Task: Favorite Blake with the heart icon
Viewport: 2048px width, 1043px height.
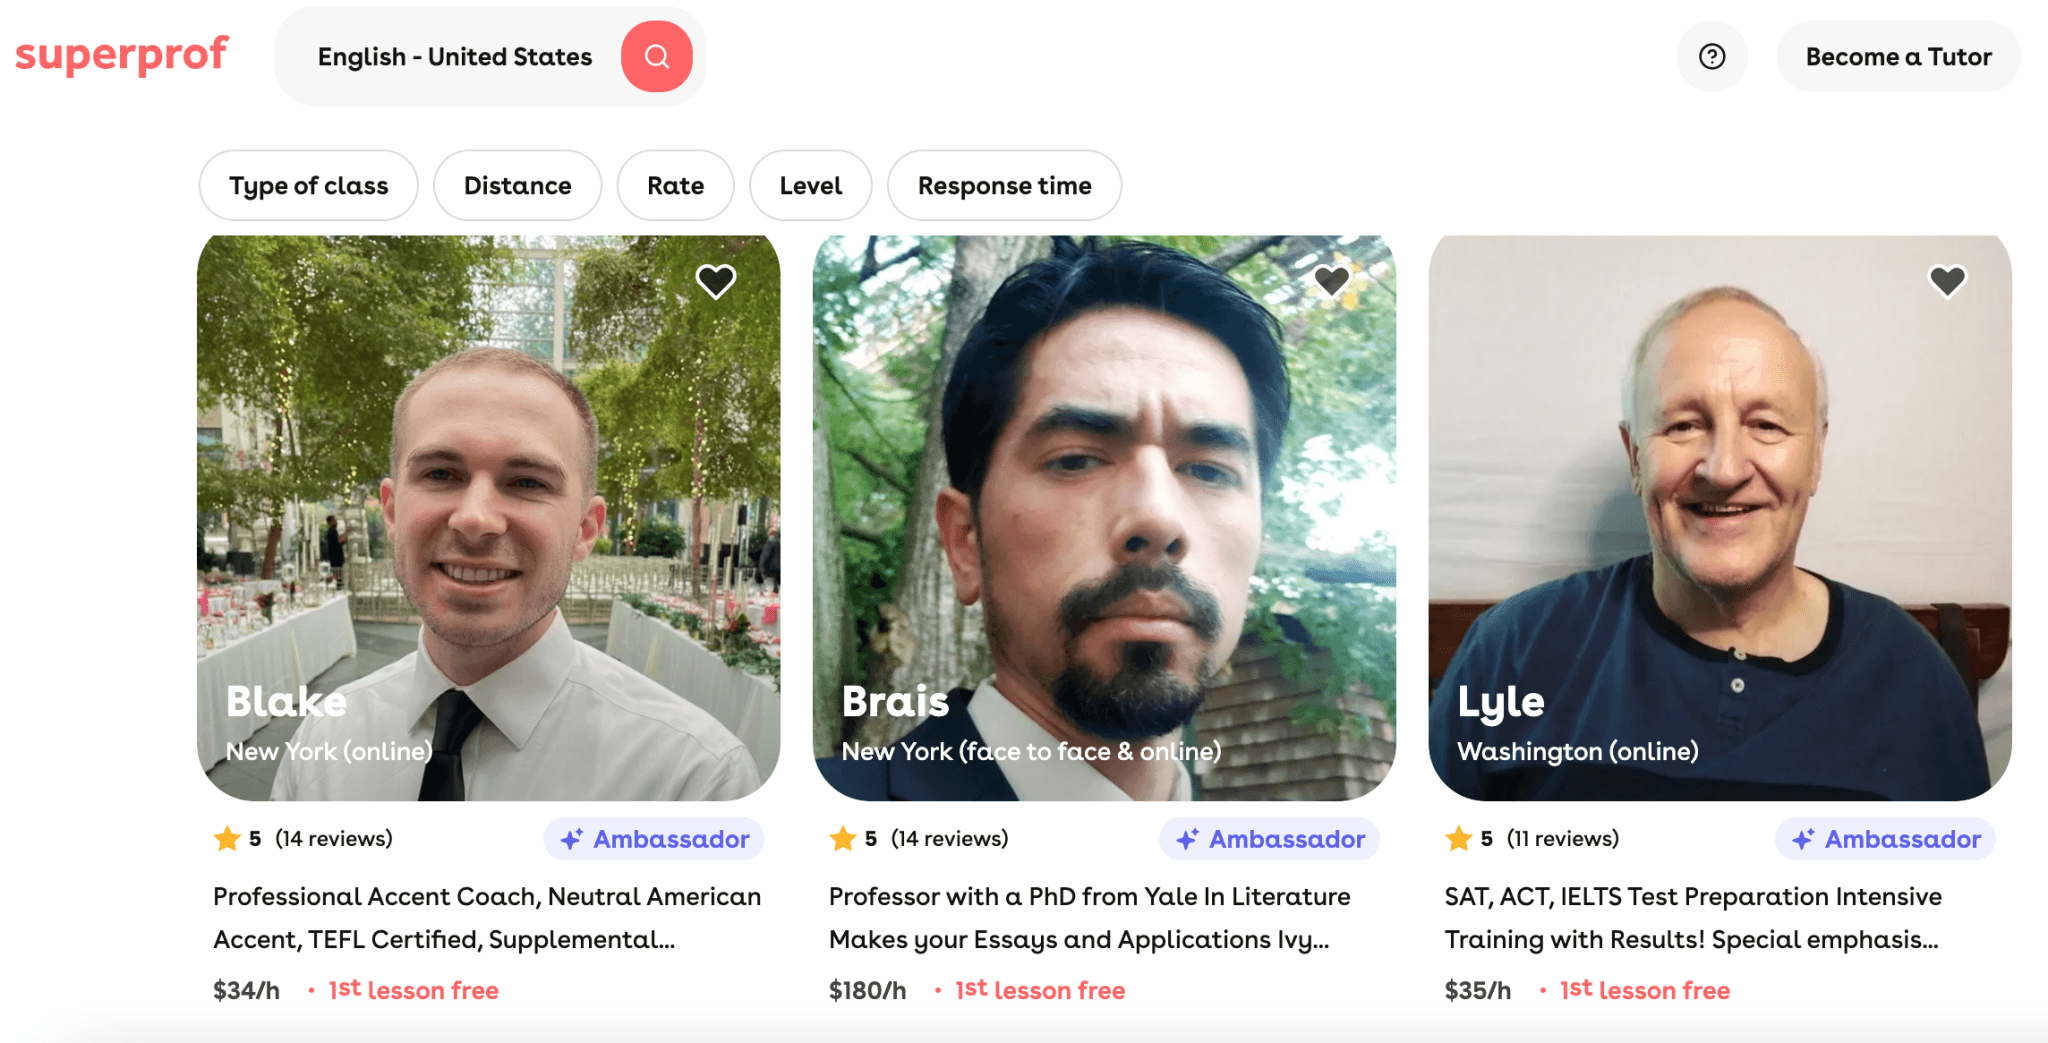Action: (715, 281)
